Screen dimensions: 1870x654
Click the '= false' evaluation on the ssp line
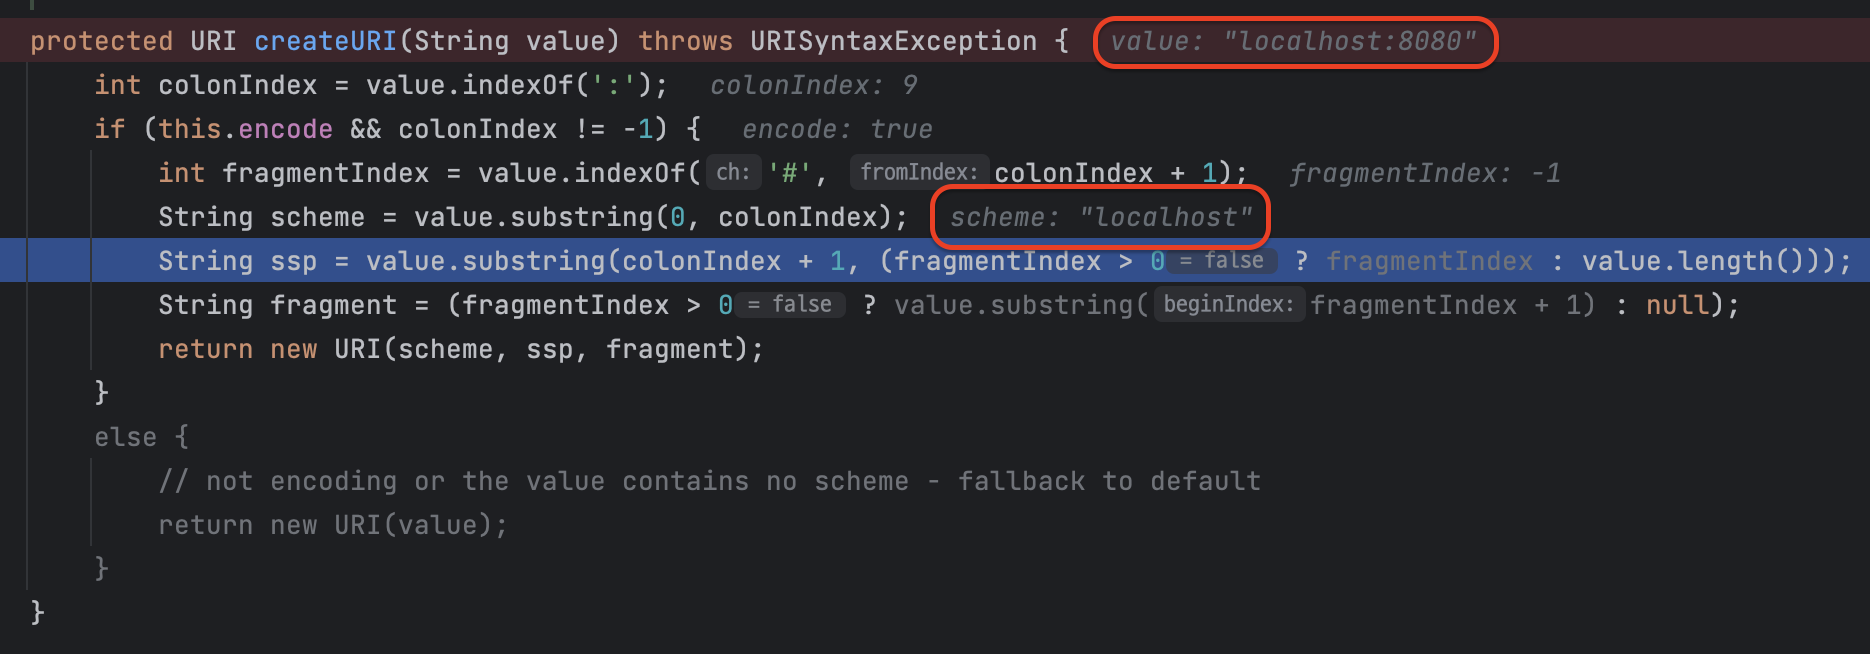[x=1222, y=260]
